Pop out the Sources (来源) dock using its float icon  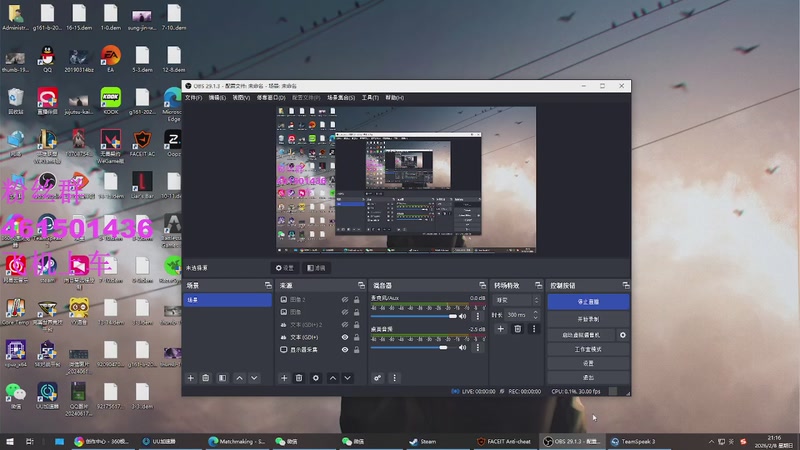361,285
